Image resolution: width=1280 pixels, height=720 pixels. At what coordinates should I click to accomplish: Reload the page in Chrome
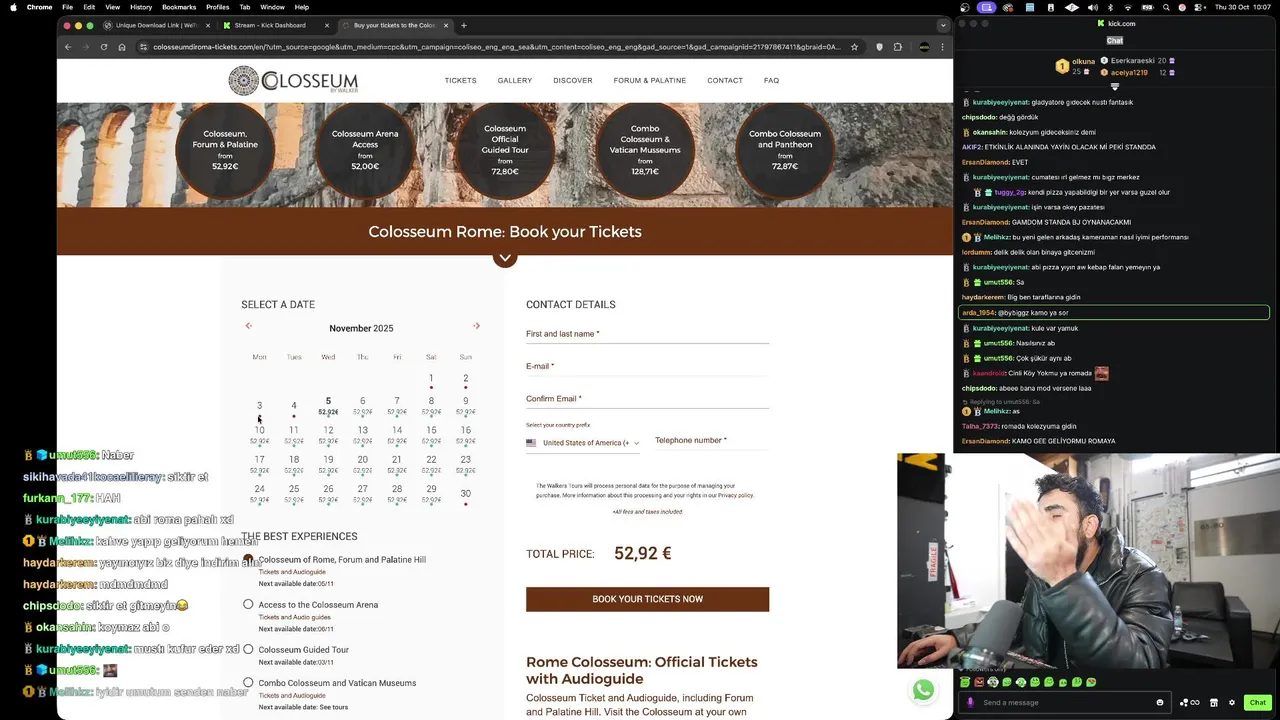103,47
